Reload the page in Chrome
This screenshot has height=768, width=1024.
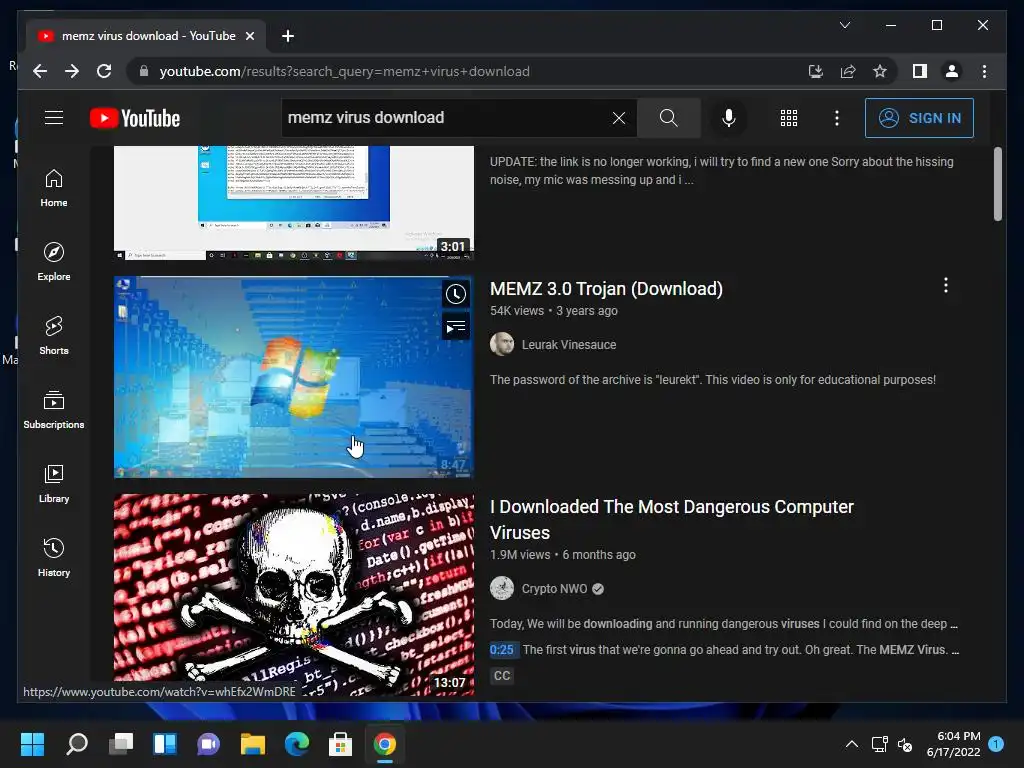tap(104, 71)
